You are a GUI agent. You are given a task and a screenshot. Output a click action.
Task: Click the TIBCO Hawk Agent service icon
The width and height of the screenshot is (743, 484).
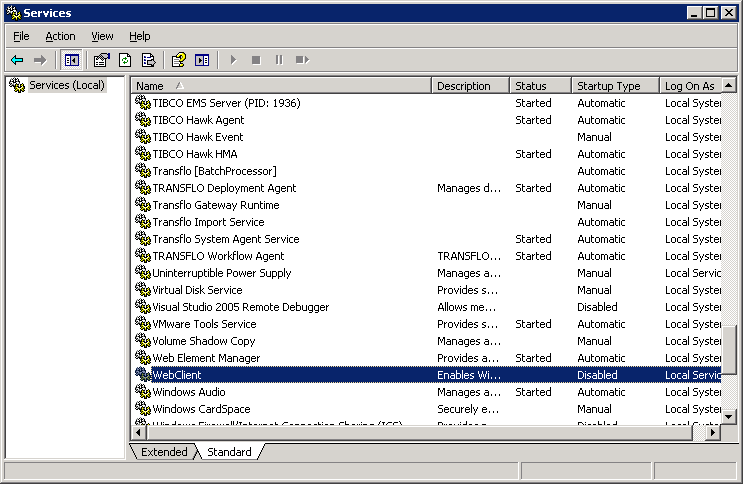click(x=143, y=119)
